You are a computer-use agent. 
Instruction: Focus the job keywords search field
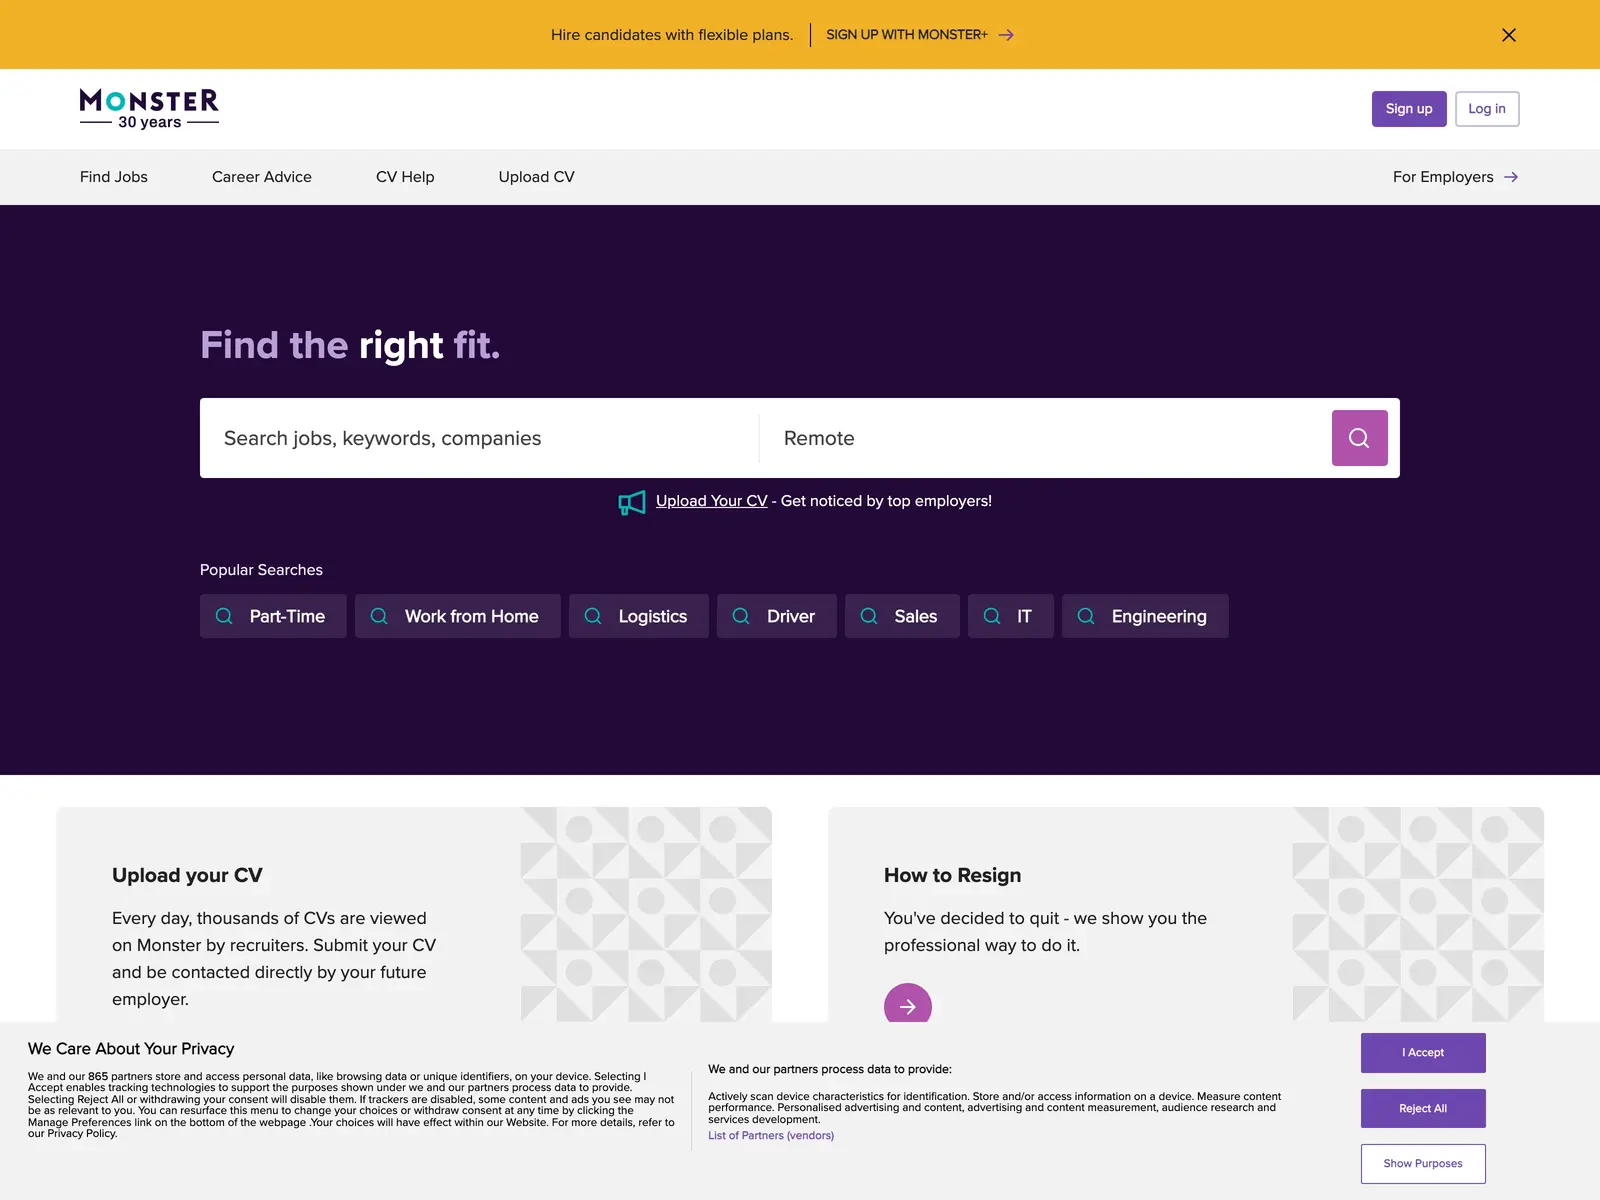(x=480, y=438)
